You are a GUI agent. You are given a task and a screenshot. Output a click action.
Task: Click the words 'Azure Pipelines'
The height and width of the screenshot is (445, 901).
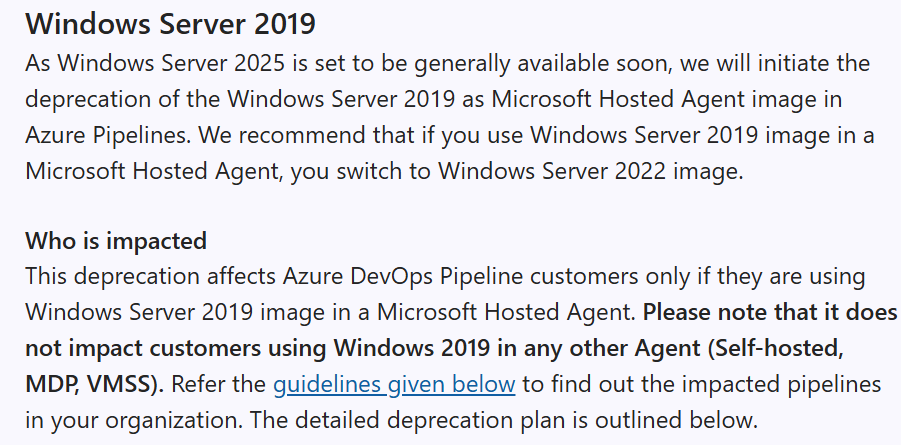point(109,136)
